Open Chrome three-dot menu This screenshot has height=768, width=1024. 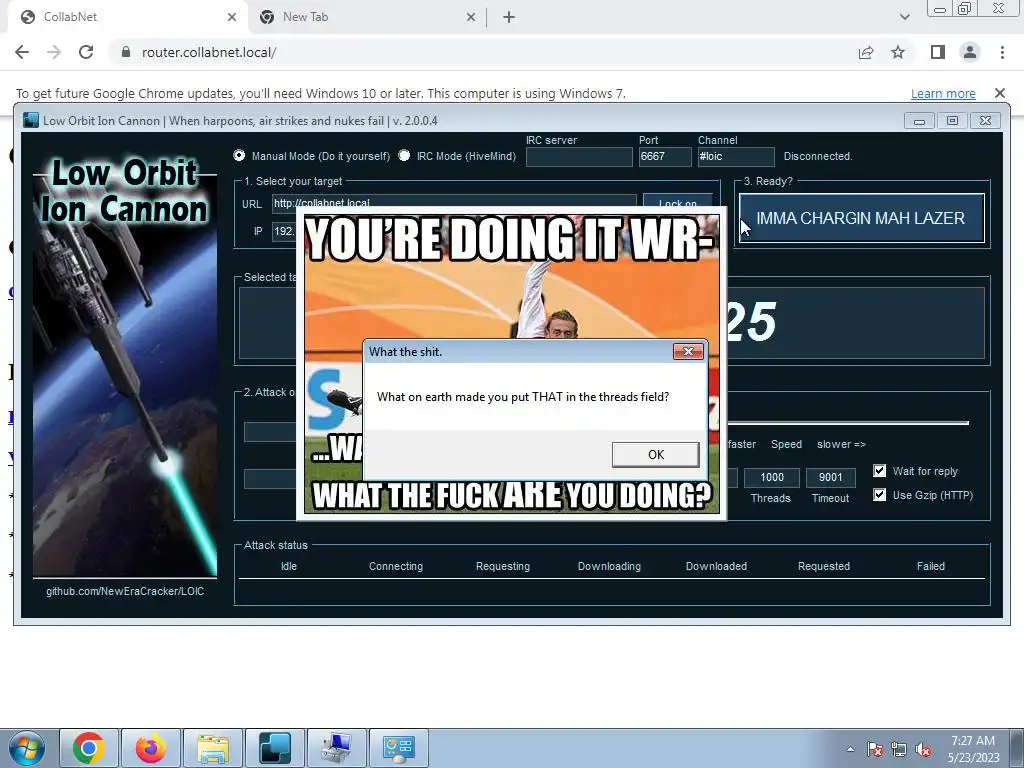(1002, 52)
